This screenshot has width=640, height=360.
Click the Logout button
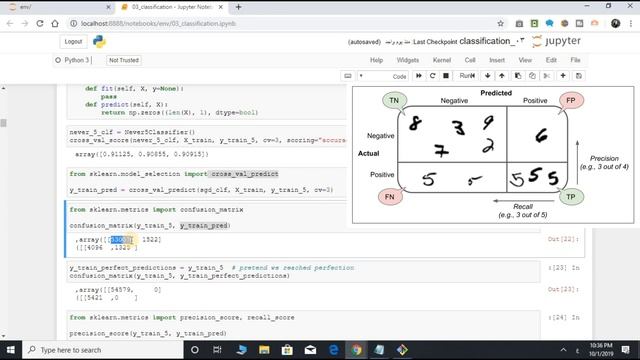pos(73,42)
